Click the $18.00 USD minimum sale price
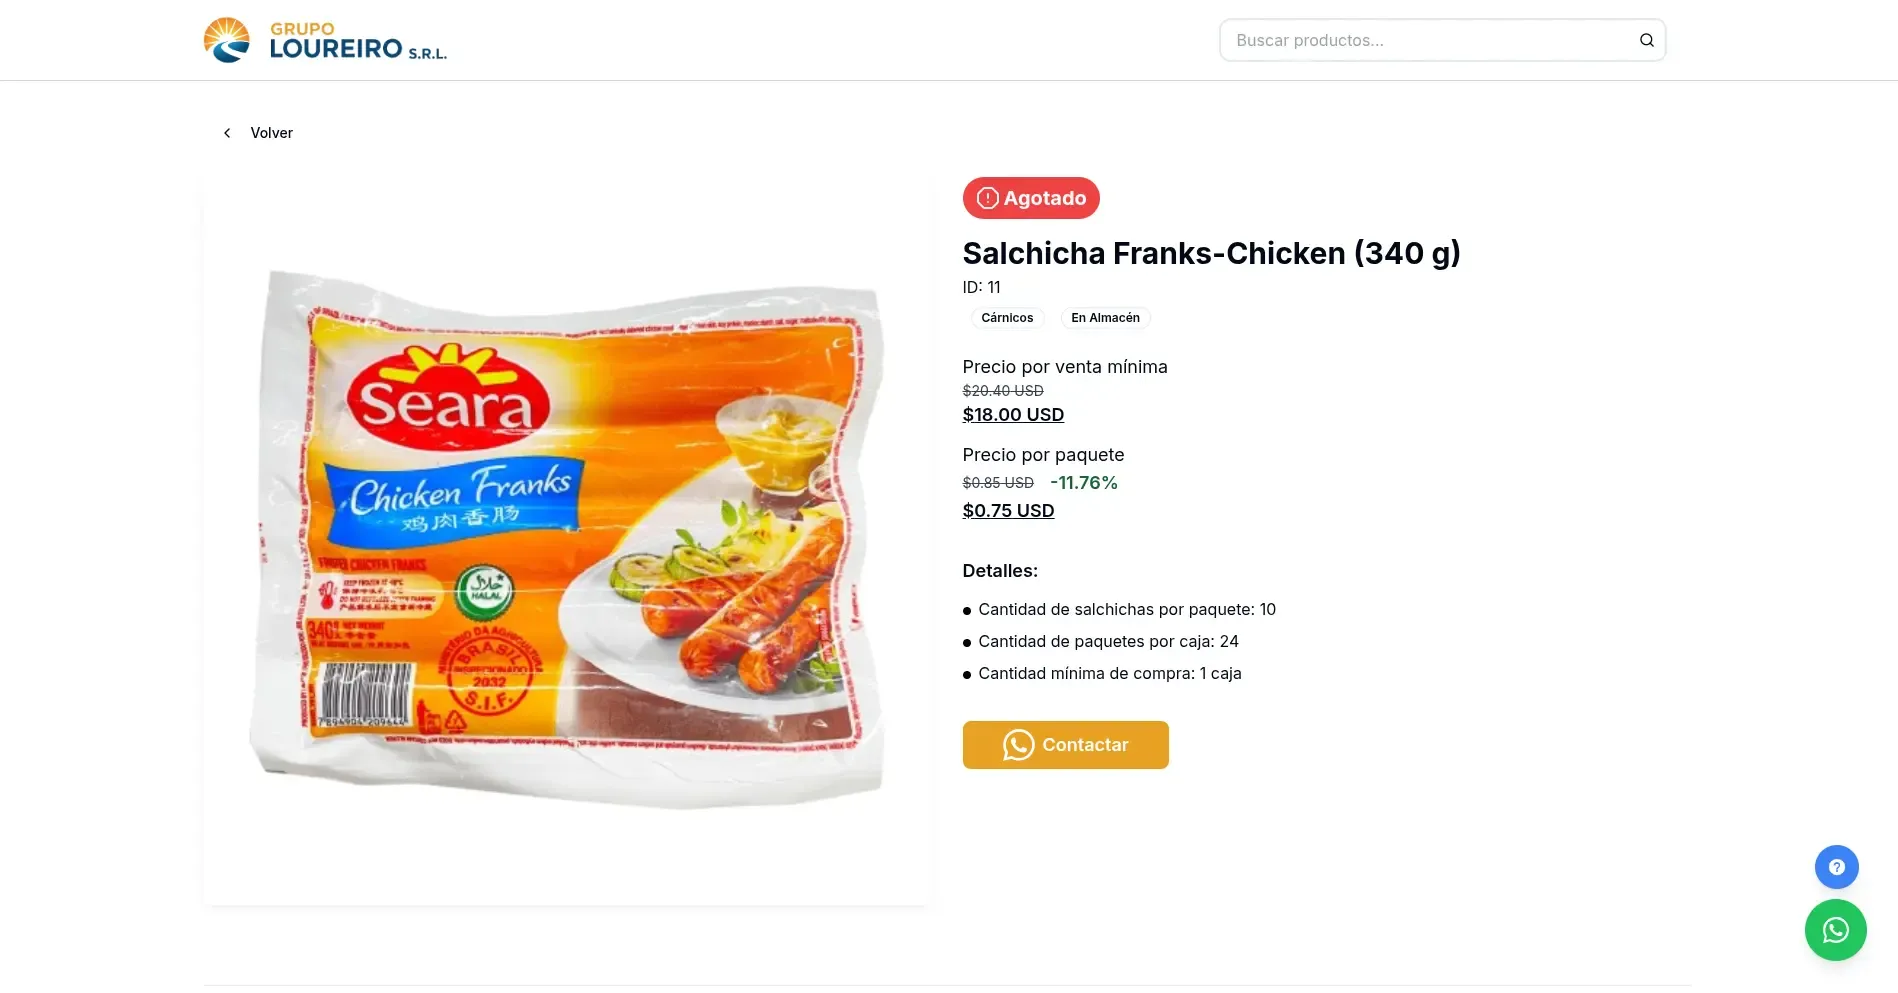 [1013, 415]
